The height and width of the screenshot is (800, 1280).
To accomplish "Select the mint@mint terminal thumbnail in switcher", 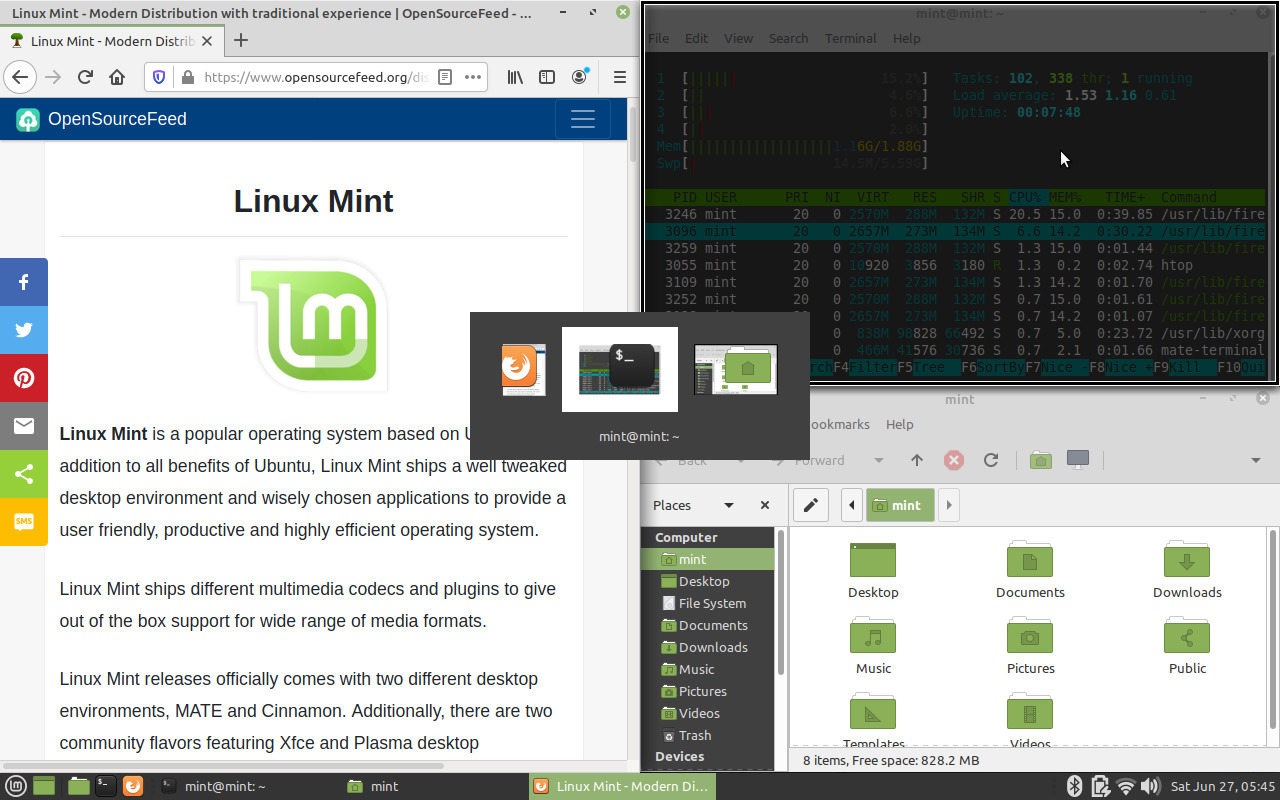I will tap(619, 369).
